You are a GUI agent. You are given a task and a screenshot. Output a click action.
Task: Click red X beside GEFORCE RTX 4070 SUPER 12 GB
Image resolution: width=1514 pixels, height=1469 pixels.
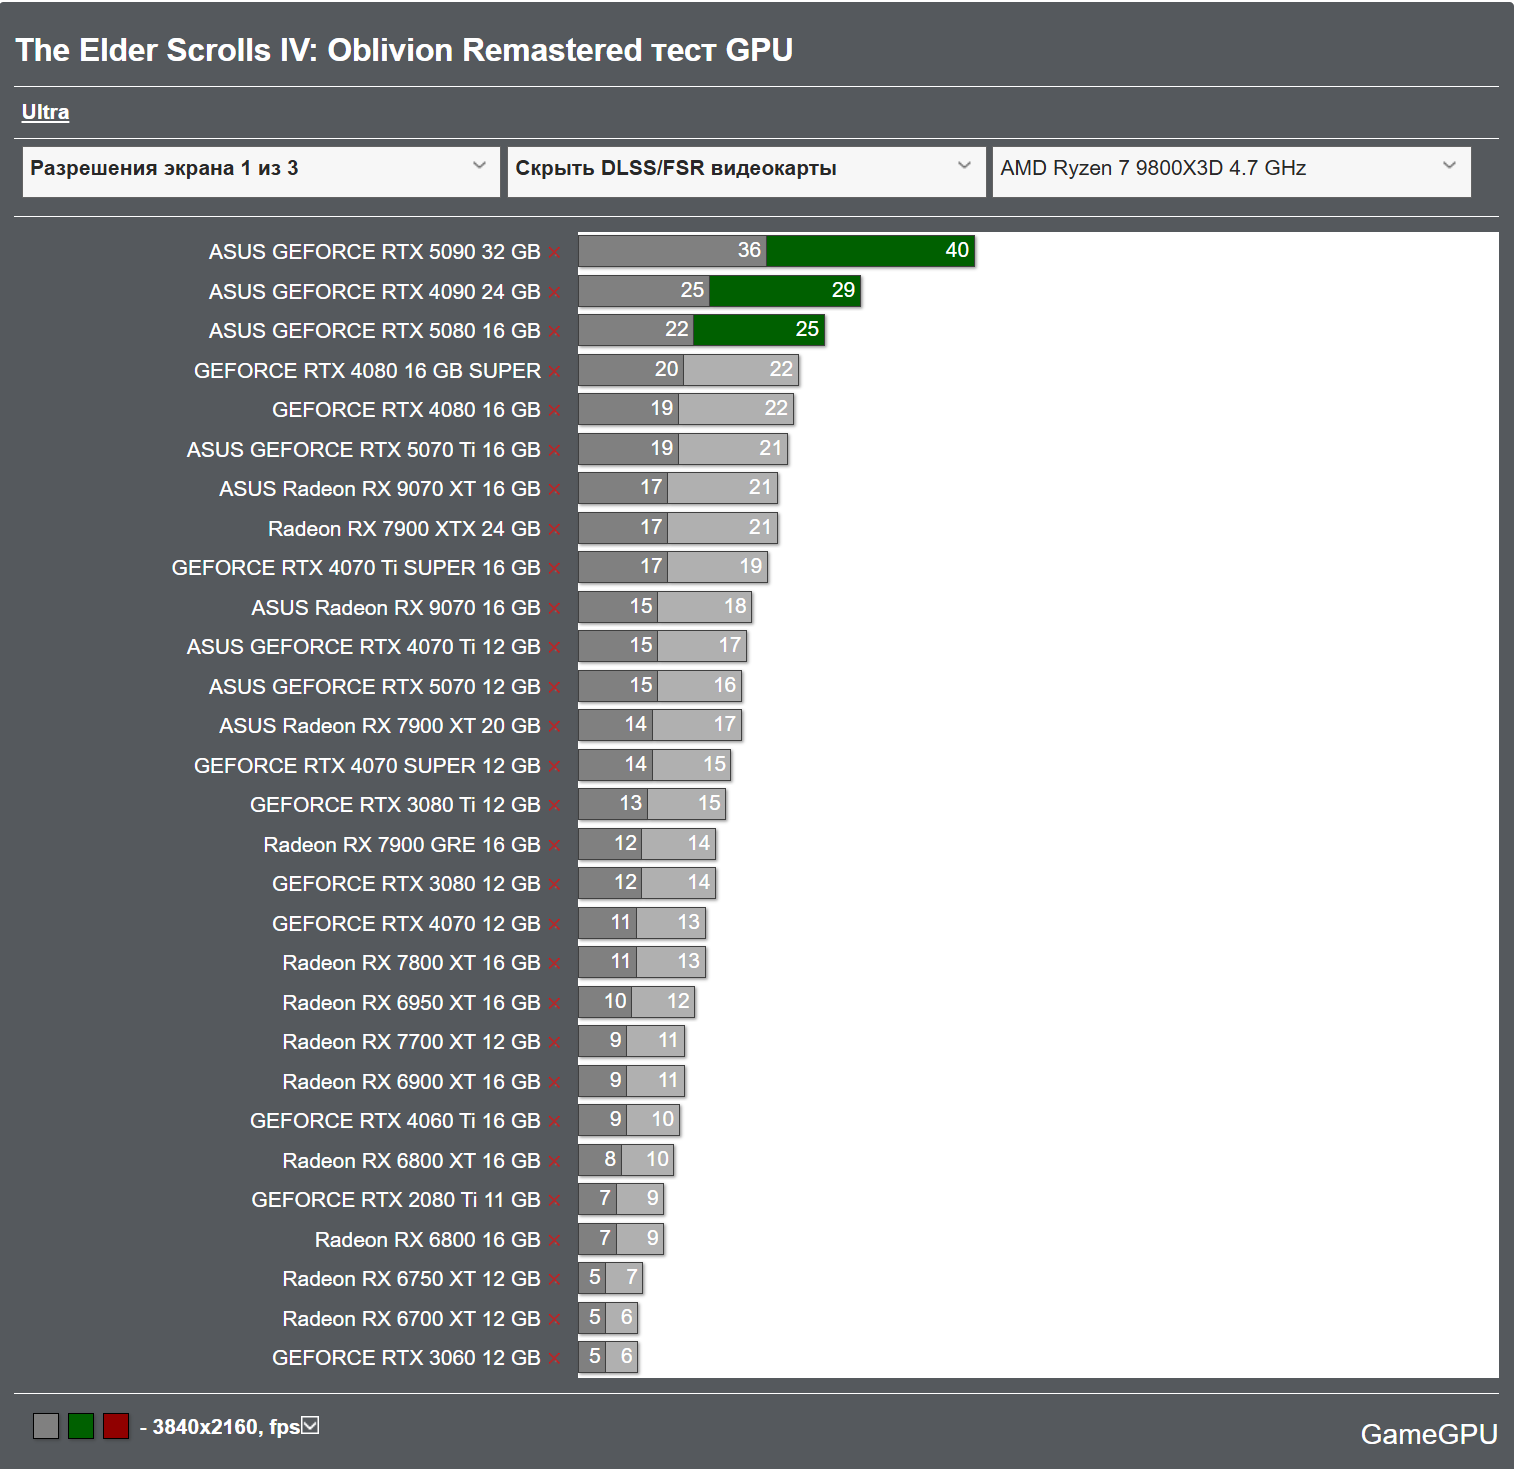pos(554,767)
